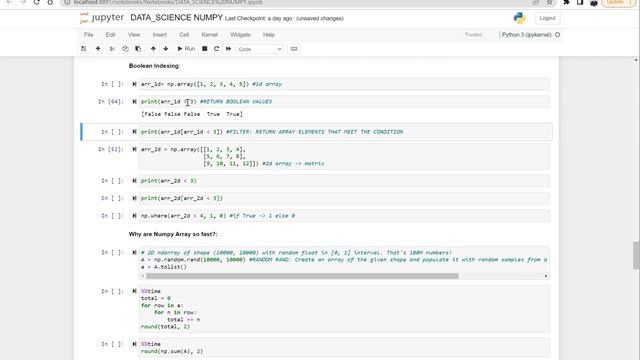Insert a cell below with the plus icon

click(98, 49)
